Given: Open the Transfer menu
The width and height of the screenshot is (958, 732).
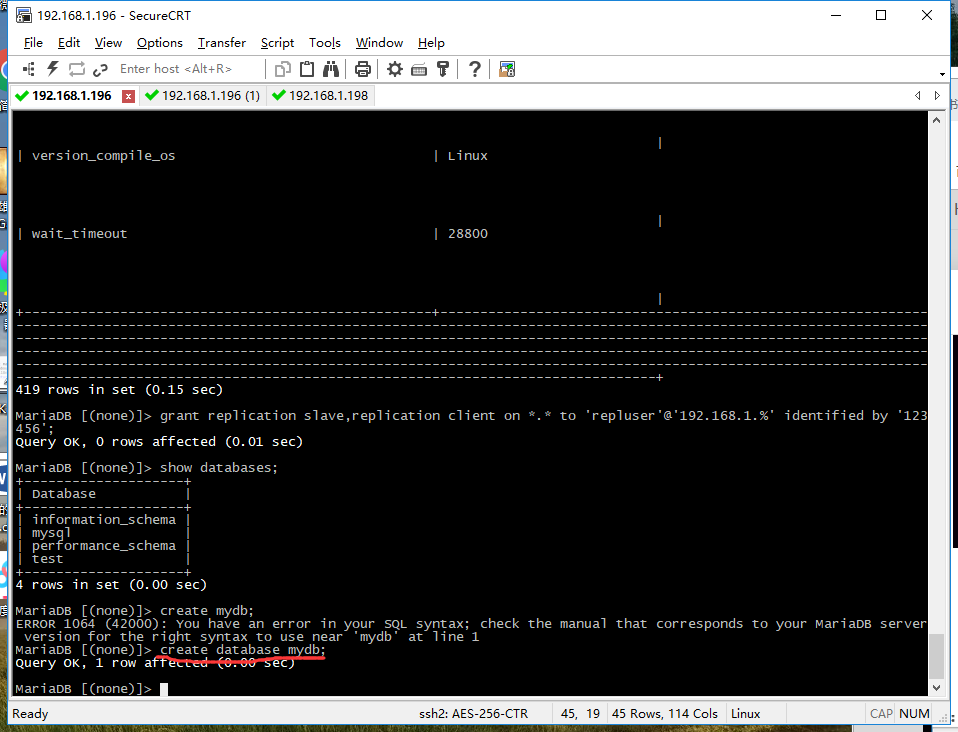Looking at the screenshot, I should pyautogui.click(x=222, y=43).
